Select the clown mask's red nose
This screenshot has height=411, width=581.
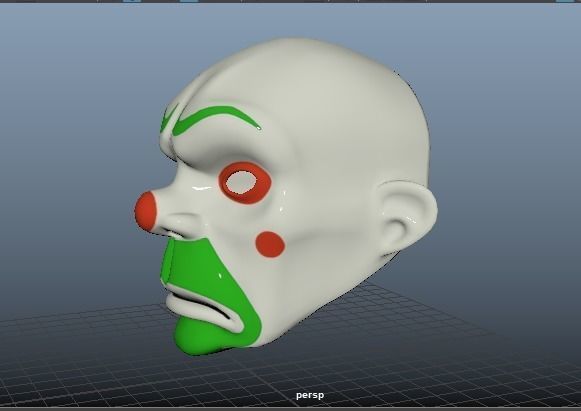click(x=146, y=211)
